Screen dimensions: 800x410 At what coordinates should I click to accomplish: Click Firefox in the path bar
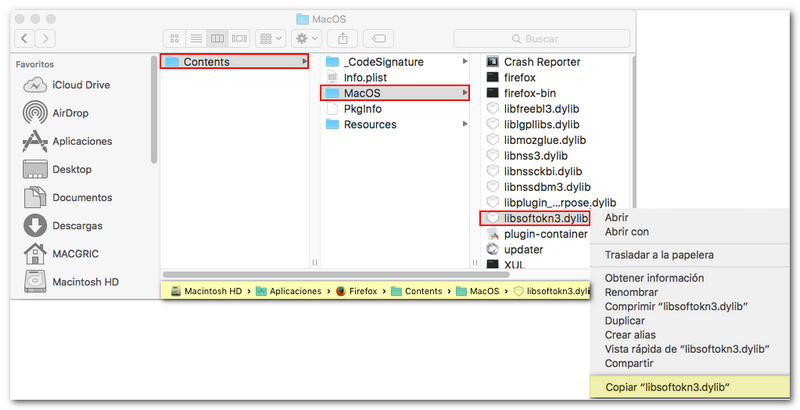(359, 291)
